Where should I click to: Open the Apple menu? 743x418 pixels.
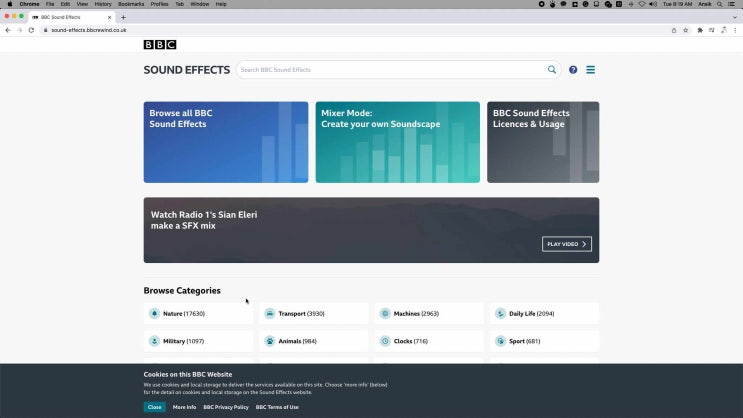(x=9, y=4)
